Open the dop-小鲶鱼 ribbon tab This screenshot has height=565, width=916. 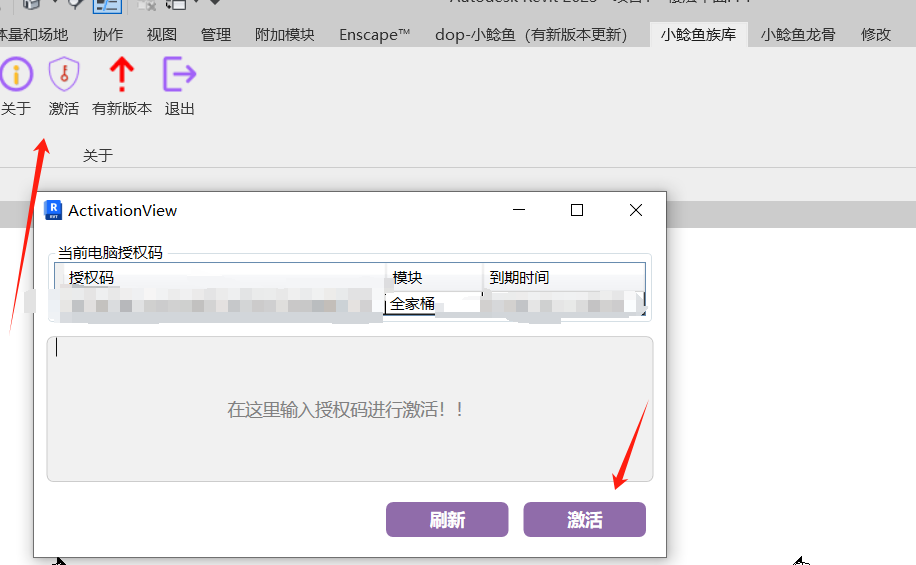531,34
